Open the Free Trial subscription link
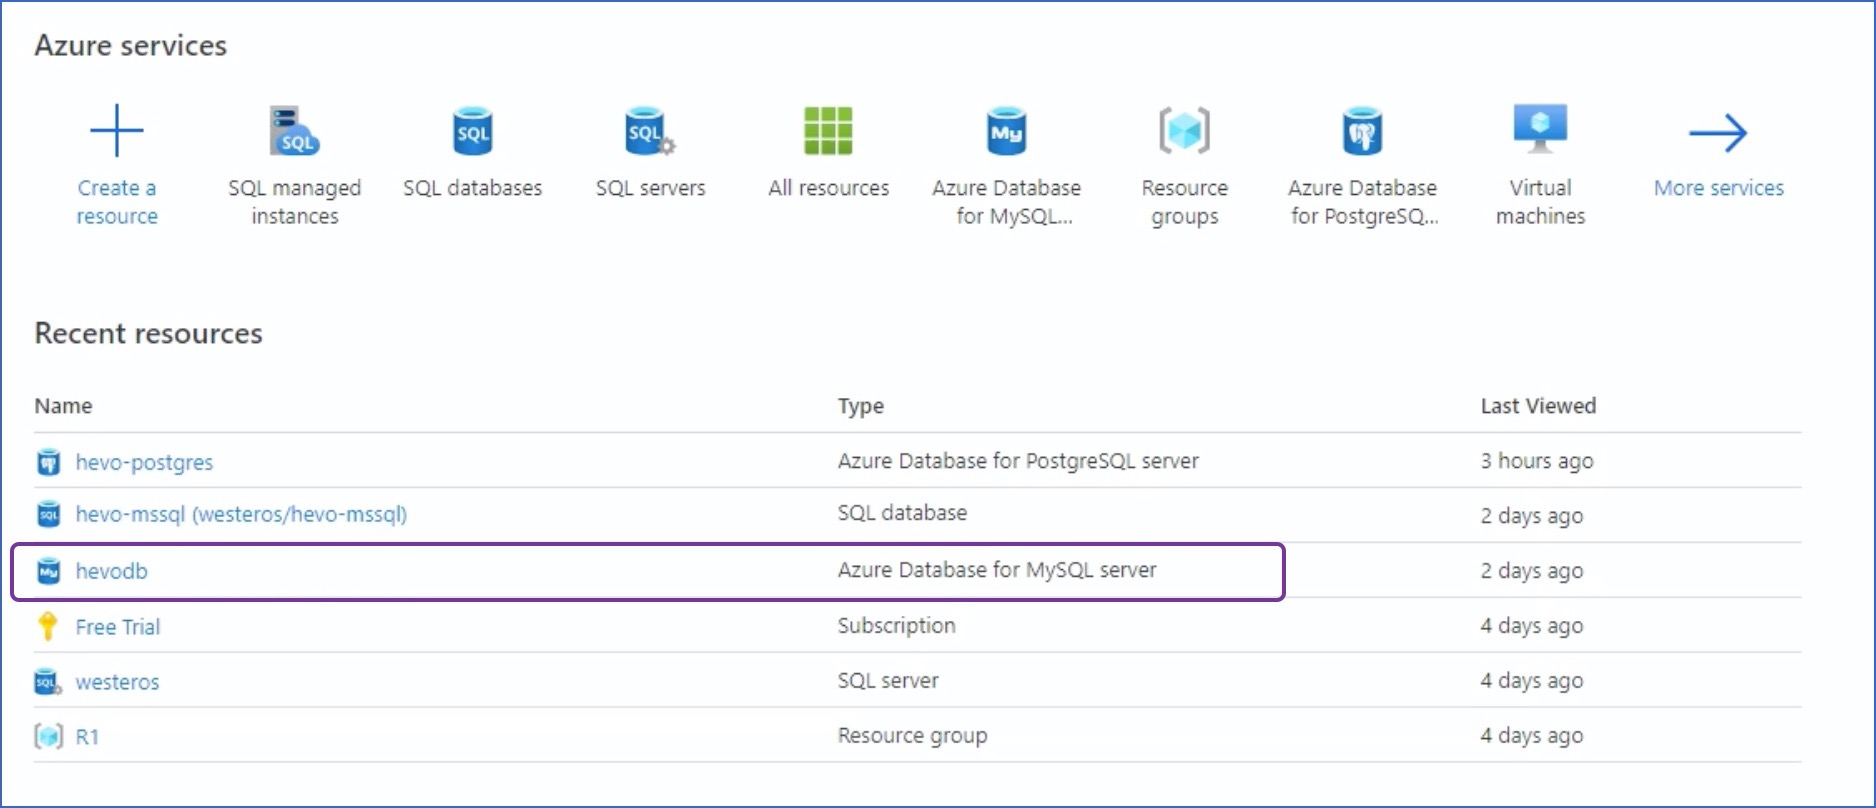1876x808 pixels. (117, 627)
